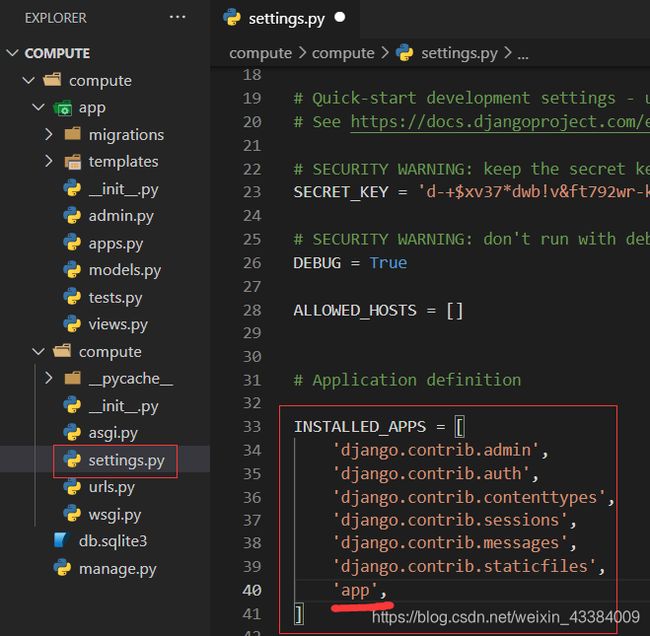
Task: Collapse the app folder chevron
Action: [38, 107]
